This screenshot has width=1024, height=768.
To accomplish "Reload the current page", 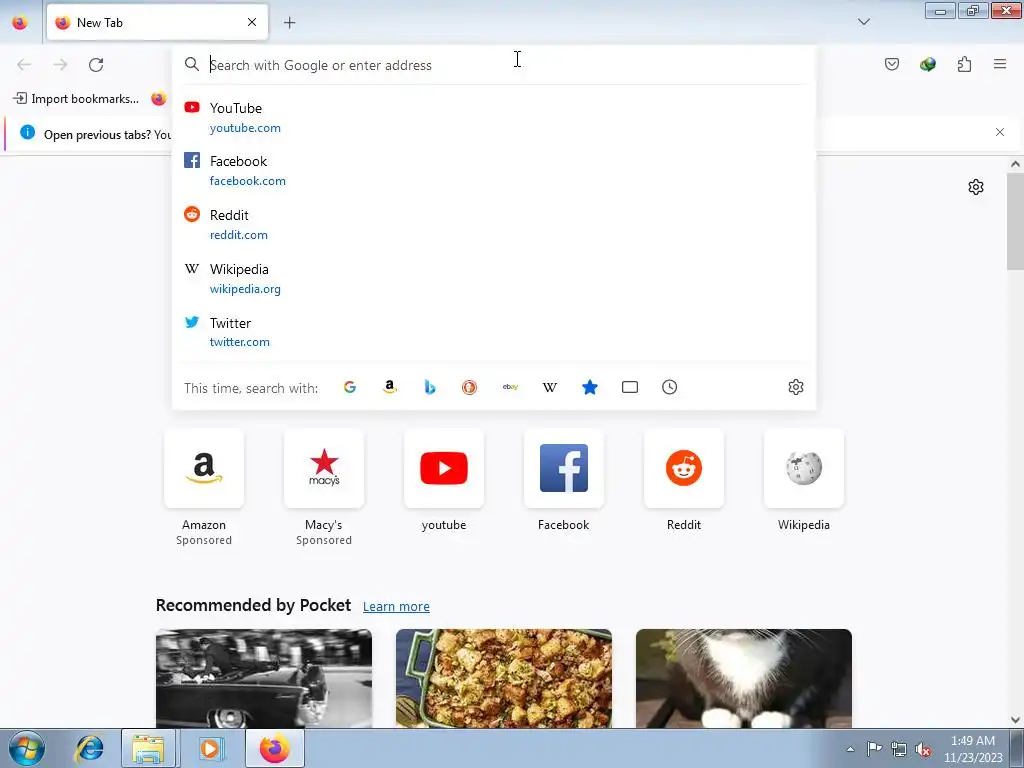I will 96,65.
